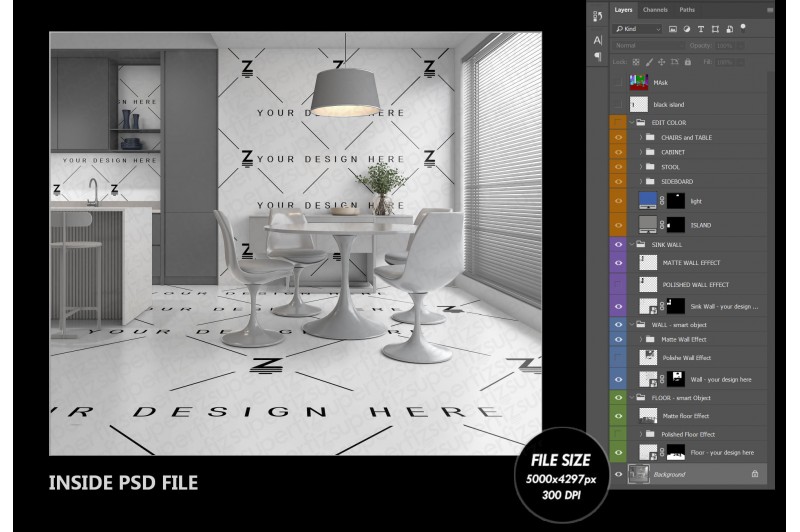
Task: Click the blue light layer color swatch
Action: [647, 200]
